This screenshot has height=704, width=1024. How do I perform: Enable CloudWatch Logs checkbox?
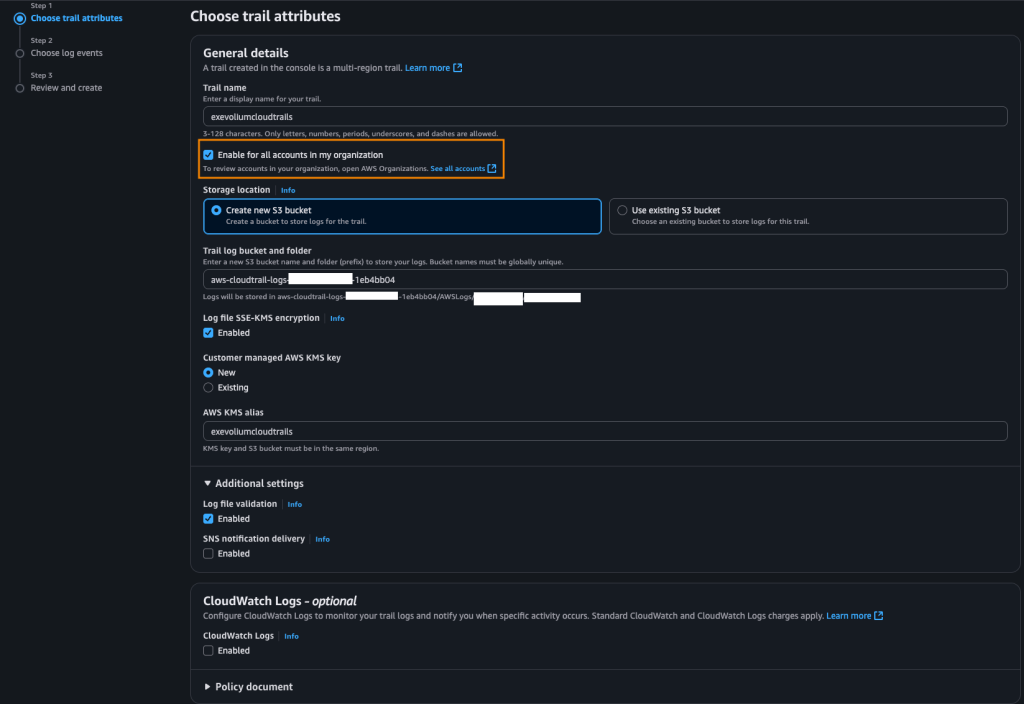coord(208,650)
